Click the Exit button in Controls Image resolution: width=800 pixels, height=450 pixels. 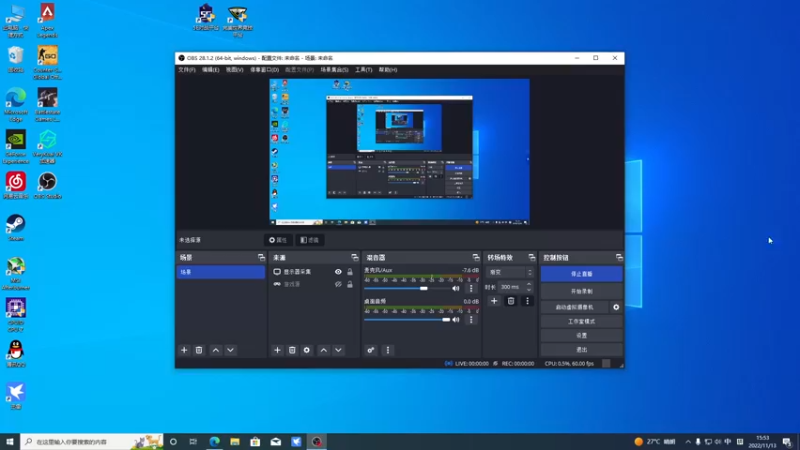coord(582,350)
